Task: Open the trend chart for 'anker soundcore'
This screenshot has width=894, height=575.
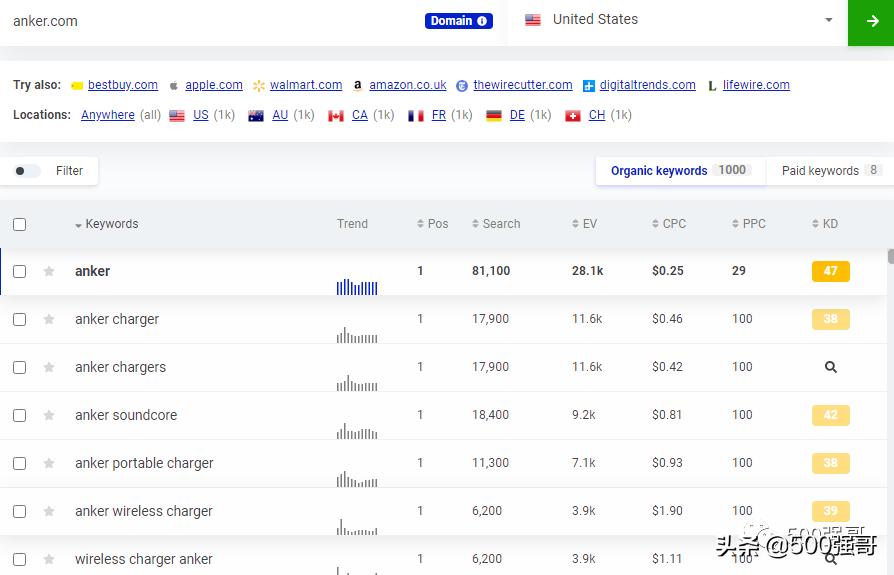Action: pos(357,431)
